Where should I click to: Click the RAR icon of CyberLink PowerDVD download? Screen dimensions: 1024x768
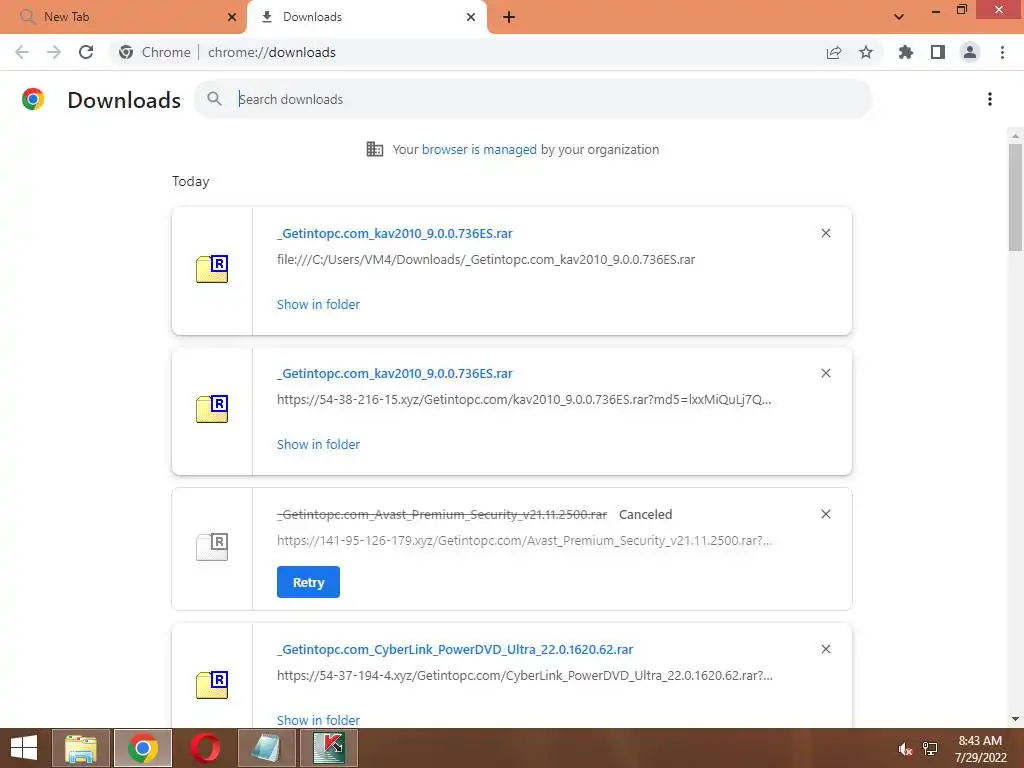[212, 685]
